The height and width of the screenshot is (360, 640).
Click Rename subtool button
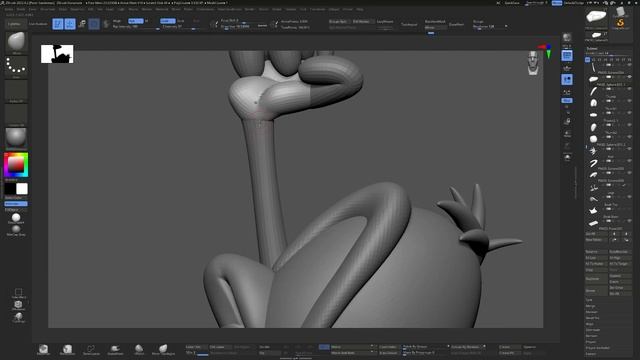click(x=596, y=252)
